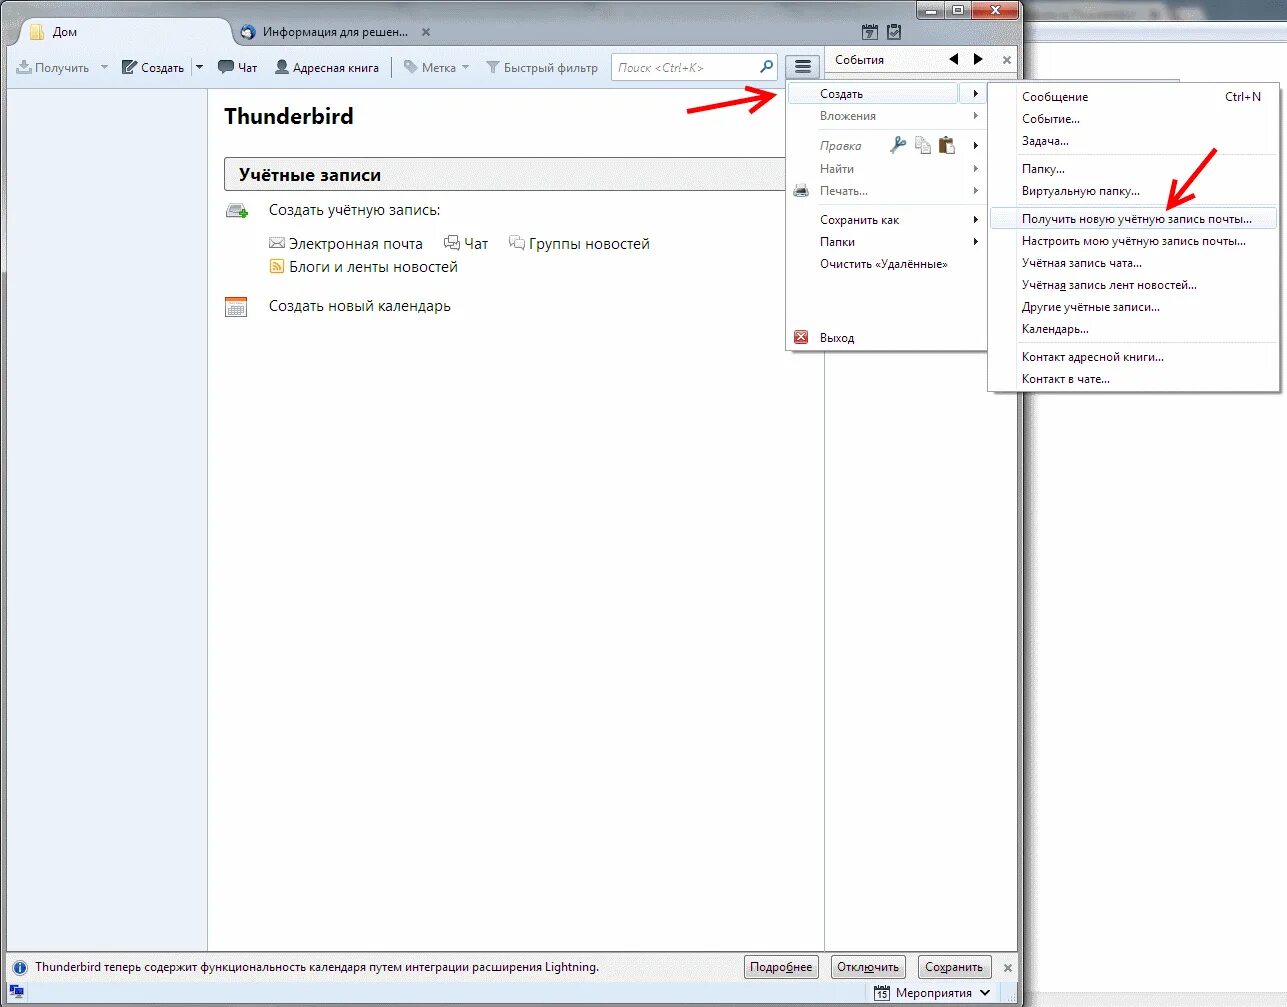
Task: Click the red exit icon beside Выход
Action: pyautogui.click(x=801, y=337)
